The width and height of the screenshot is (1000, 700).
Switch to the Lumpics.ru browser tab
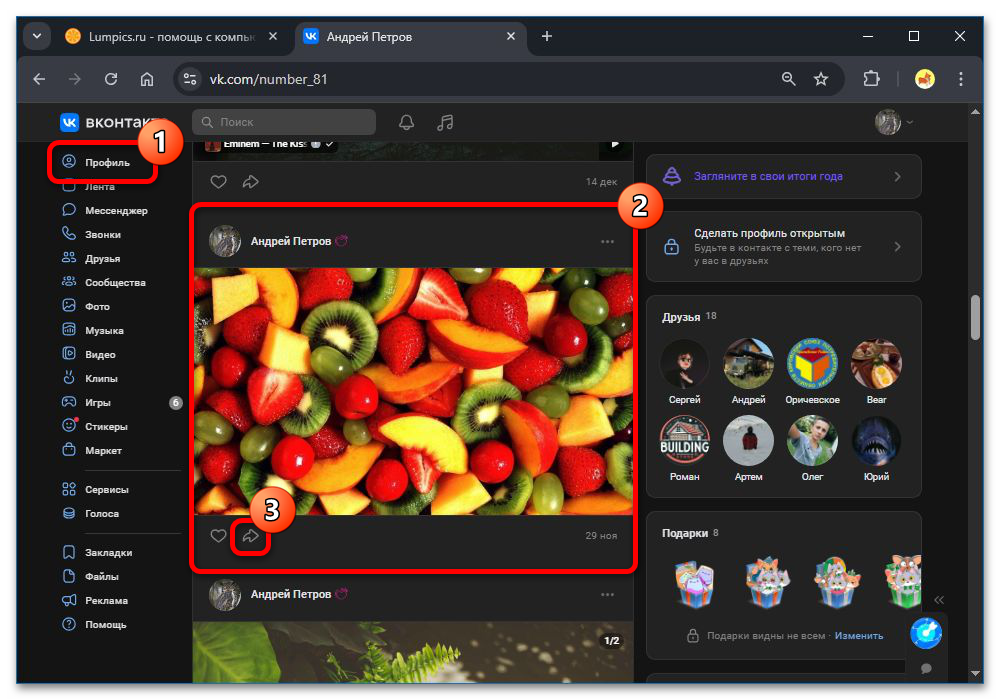[x=172, y=36]
